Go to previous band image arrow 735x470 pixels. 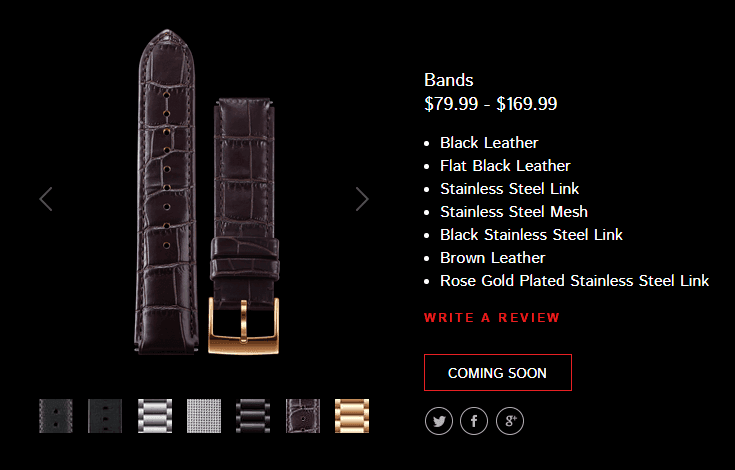(x=45, y=199)
